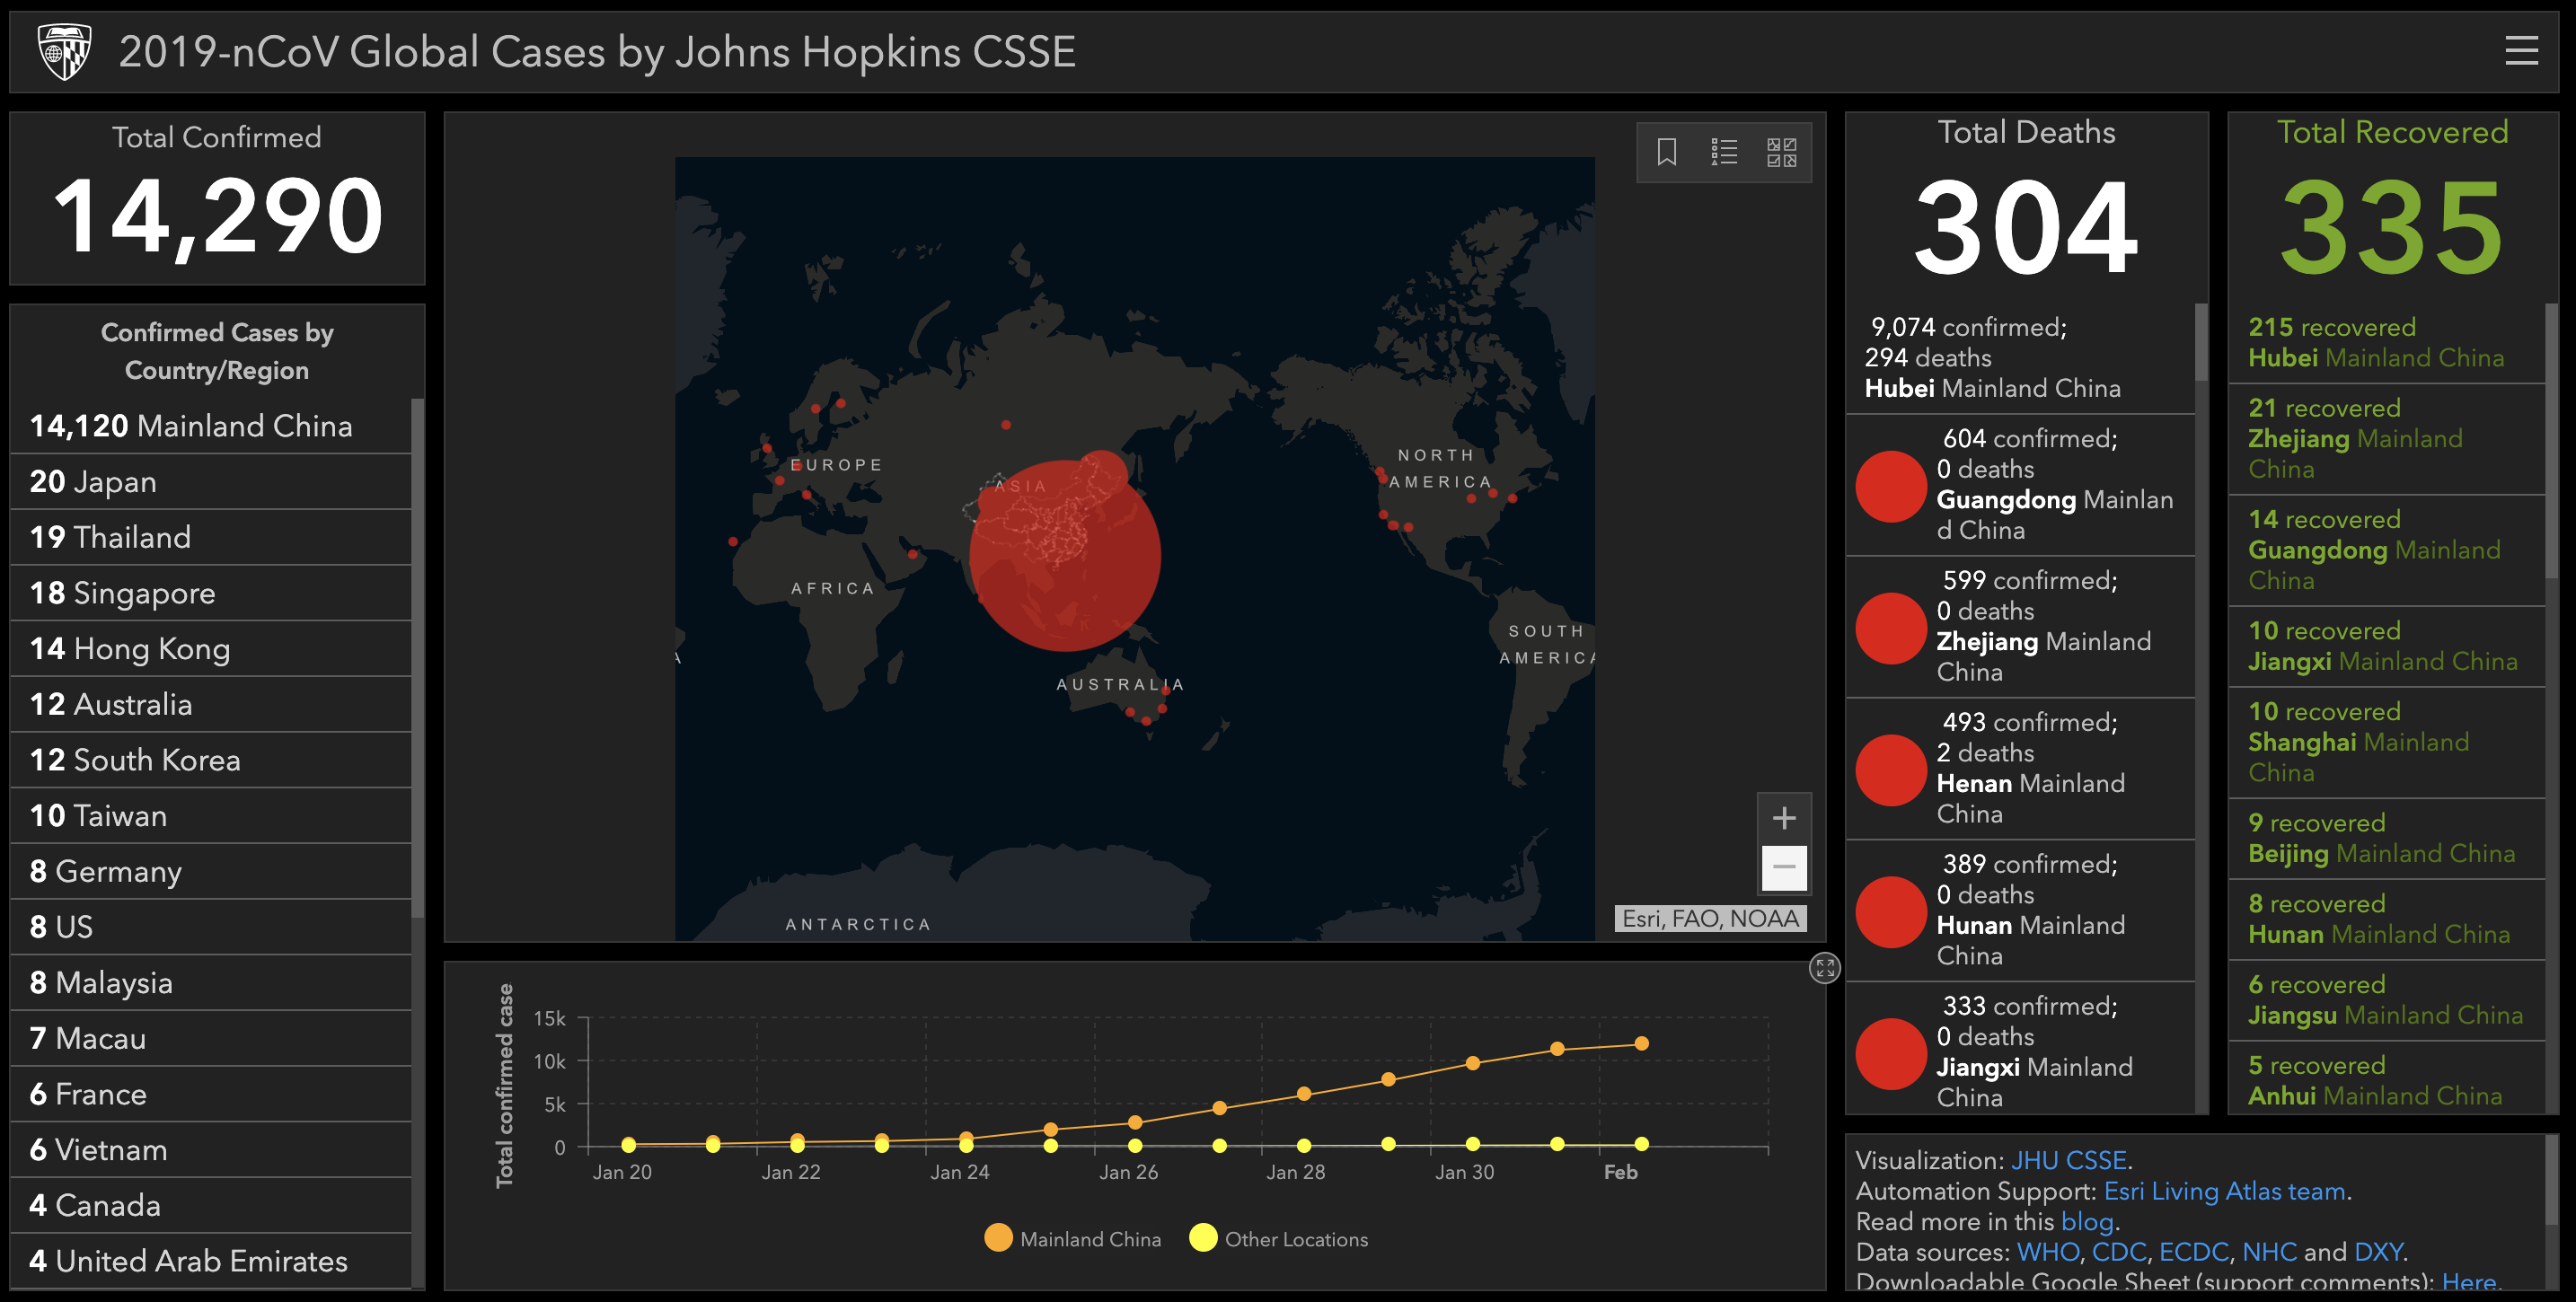Select the 18 Singapore row
This screenshot has width=2576, height=1302.
pos(210,593)
